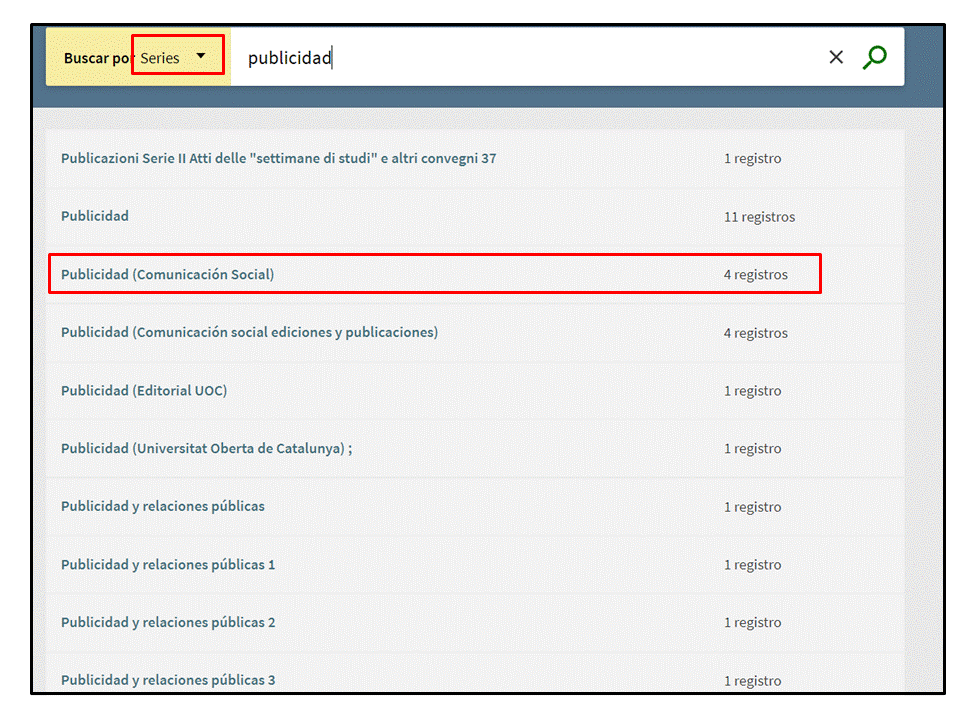Open Publicidad y relaciones públicas 1
960x720 pixels.
[168, 564]
